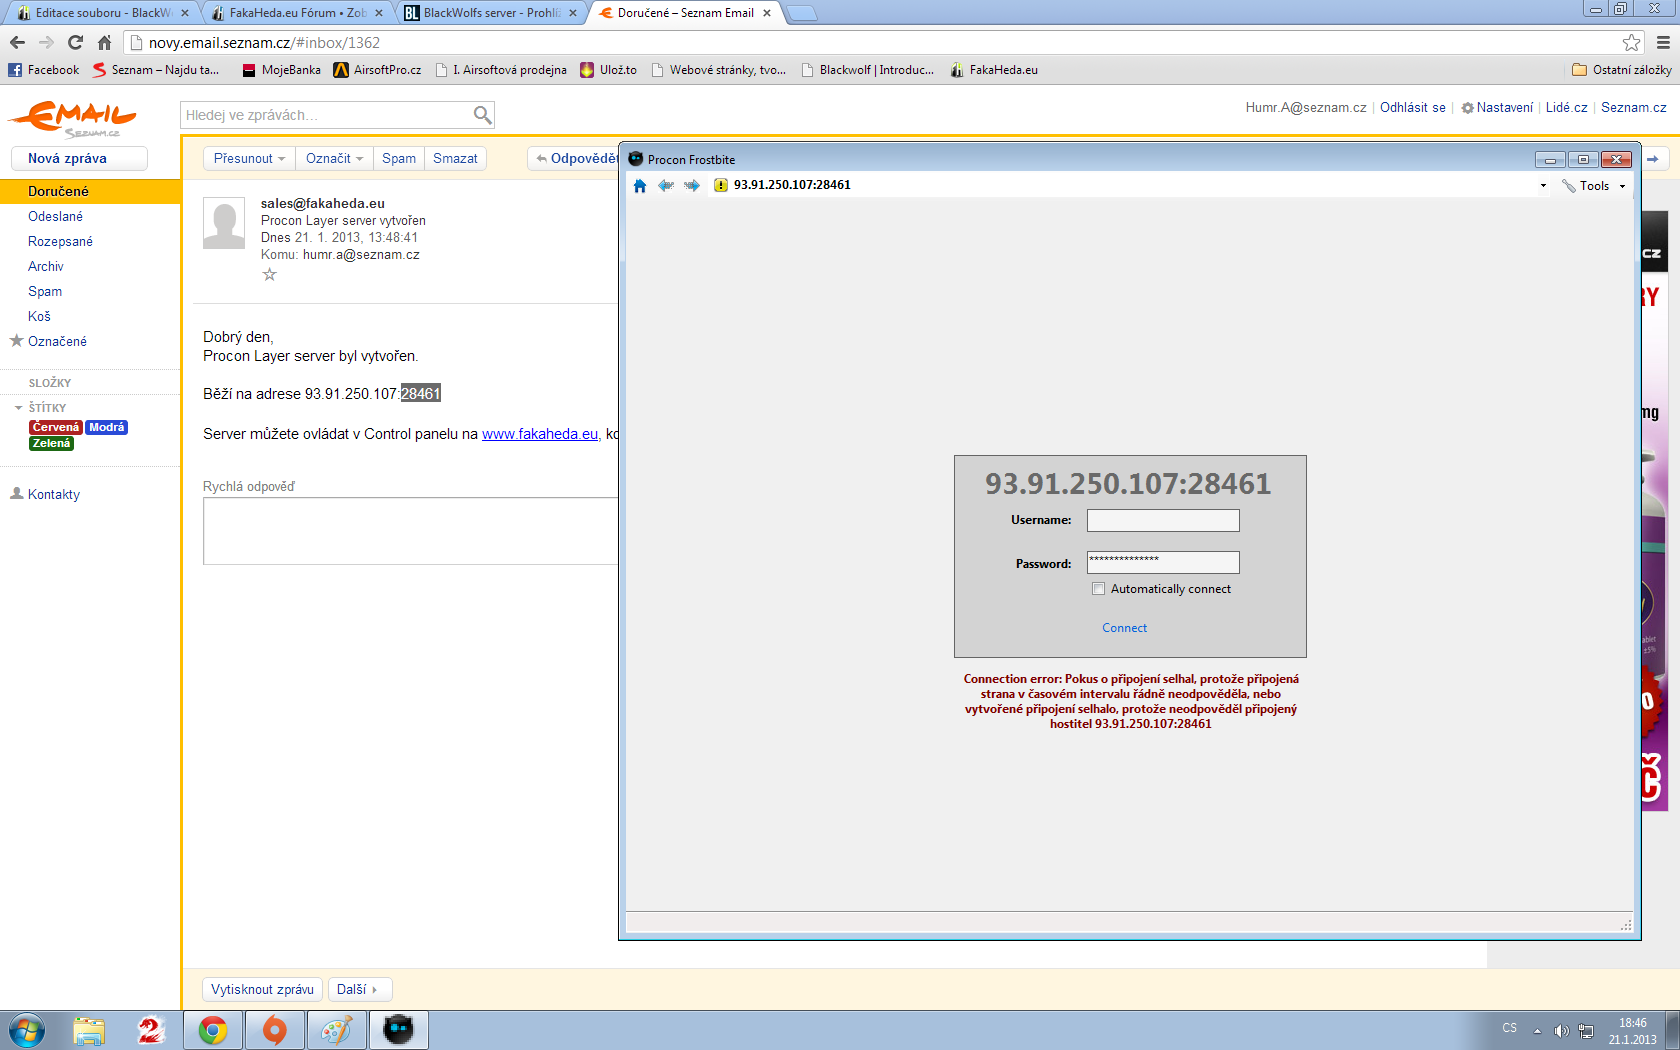Open the Chrome menu icon
This screenshot has width=1680, height=1050.
(1663, 42)
